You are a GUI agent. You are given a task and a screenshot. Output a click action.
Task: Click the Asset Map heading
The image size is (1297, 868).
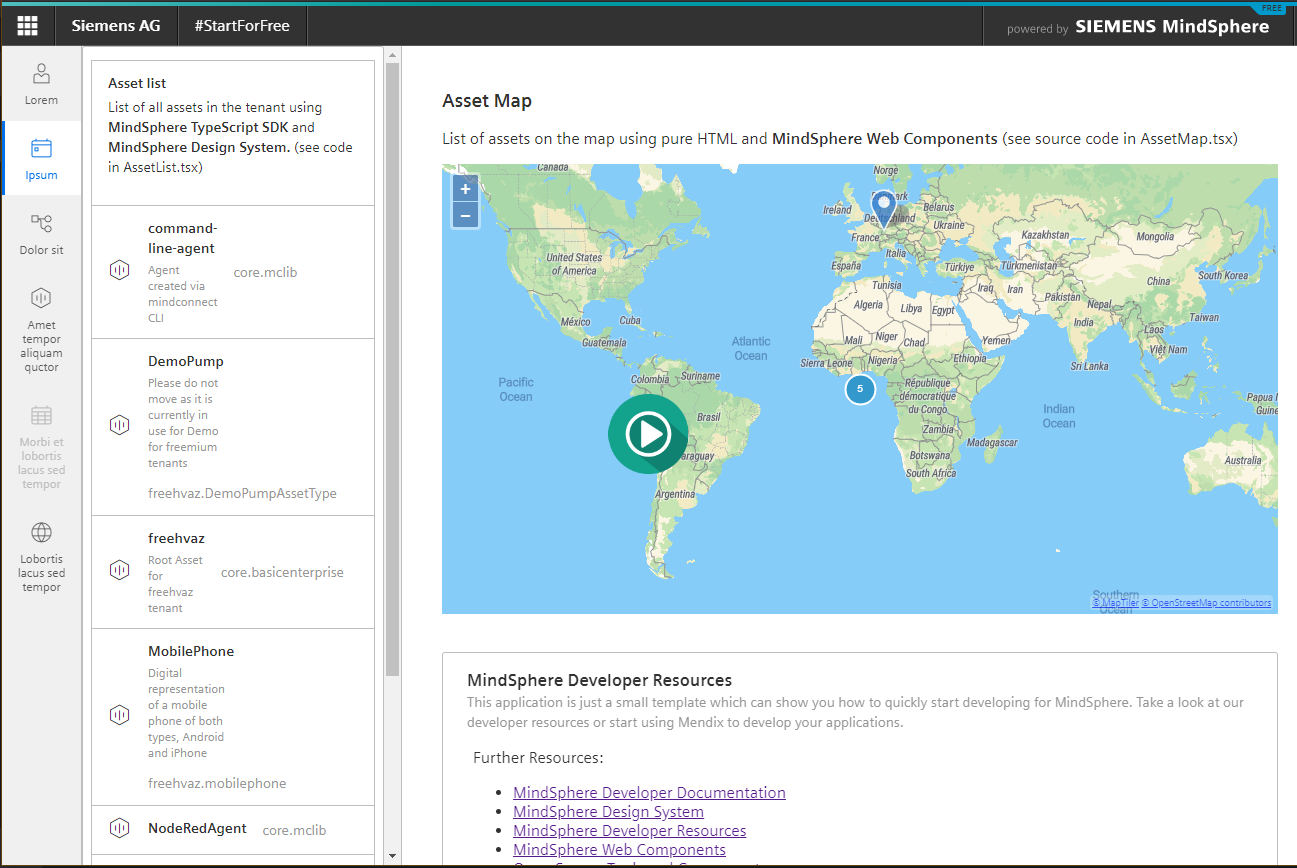487,101
